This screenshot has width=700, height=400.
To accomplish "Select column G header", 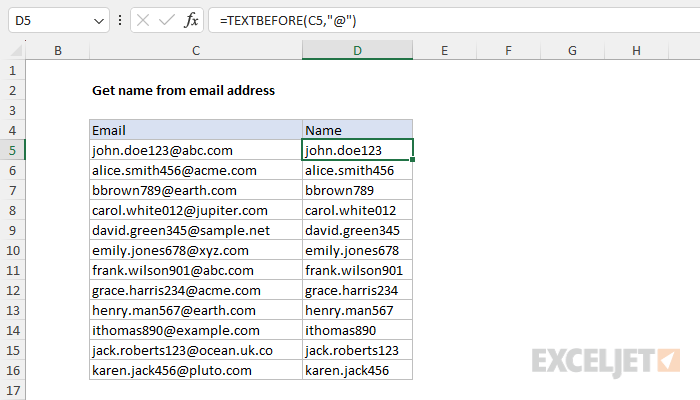I will click(x=572, y=50).
